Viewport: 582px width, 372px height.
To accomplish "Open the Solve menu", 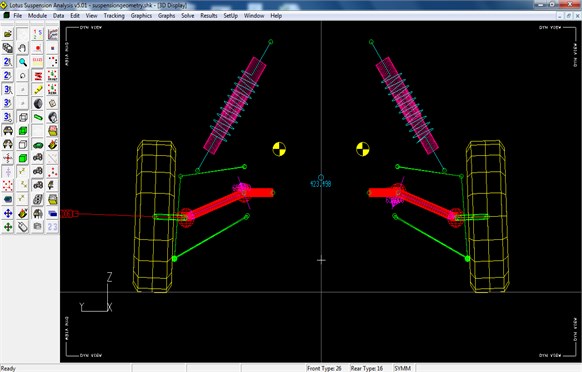I will tap(187, 16).
